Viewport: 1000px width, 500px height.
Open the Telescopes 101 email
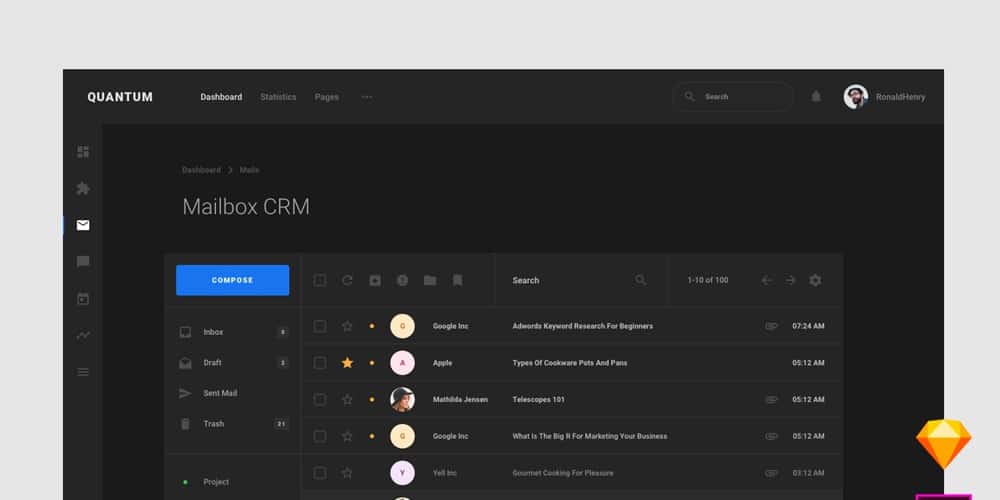(x=538, y=399)
